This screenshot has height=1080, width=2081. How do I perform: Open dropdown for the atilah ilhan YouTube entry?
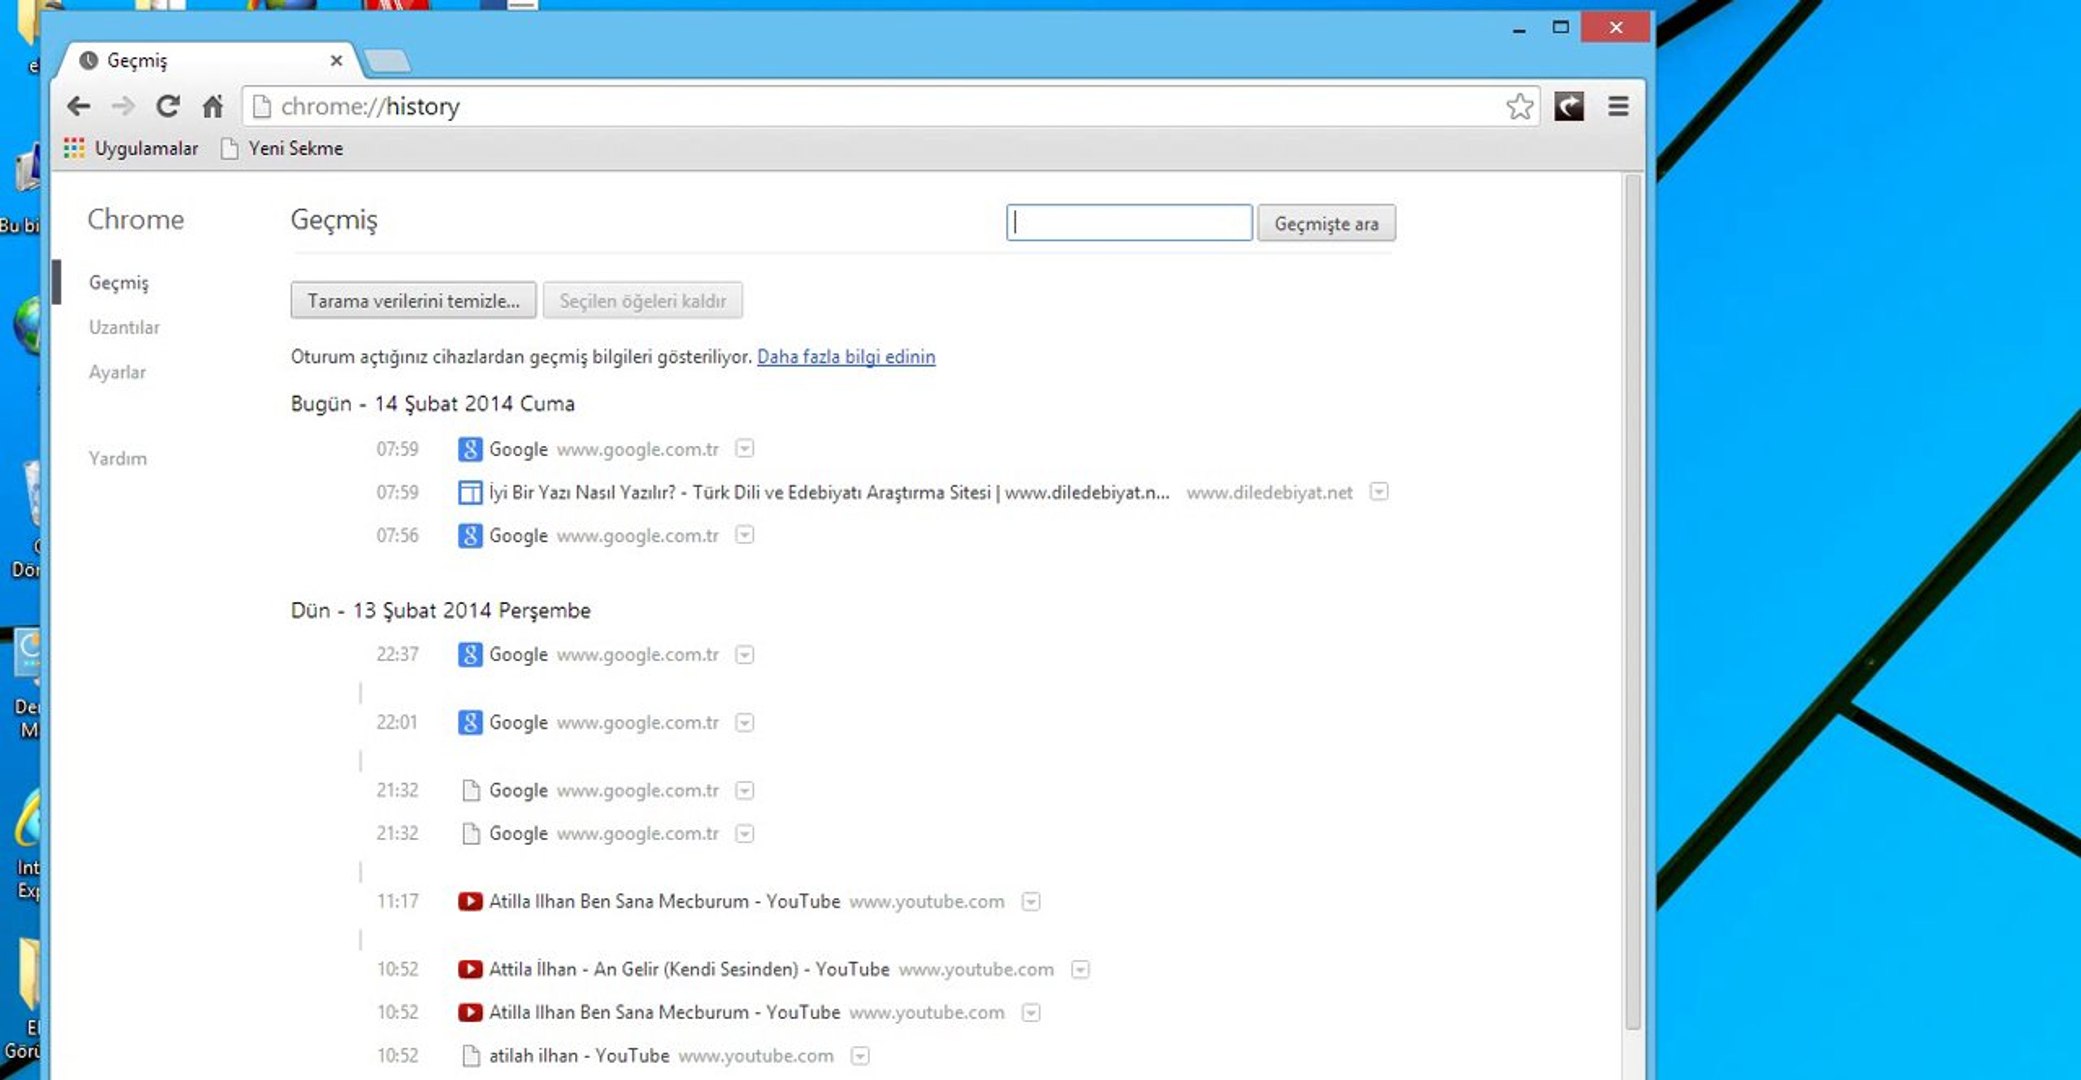point(860,1056)
